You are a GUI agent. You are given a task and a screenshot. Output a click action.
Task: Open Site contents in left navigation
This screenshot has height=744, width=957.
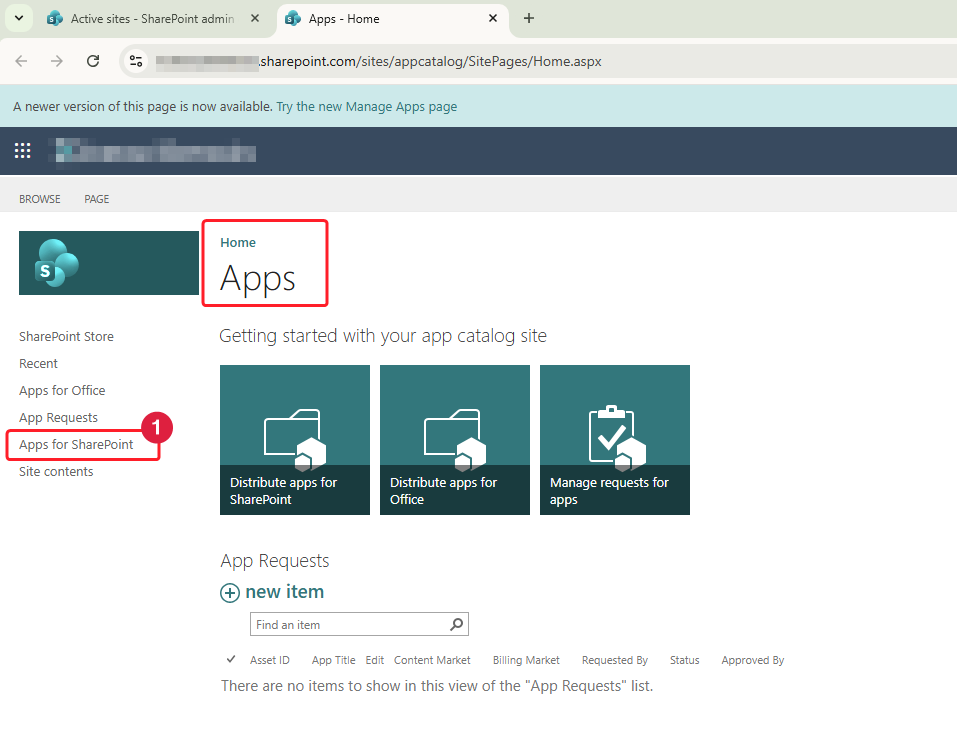[56, 471]
